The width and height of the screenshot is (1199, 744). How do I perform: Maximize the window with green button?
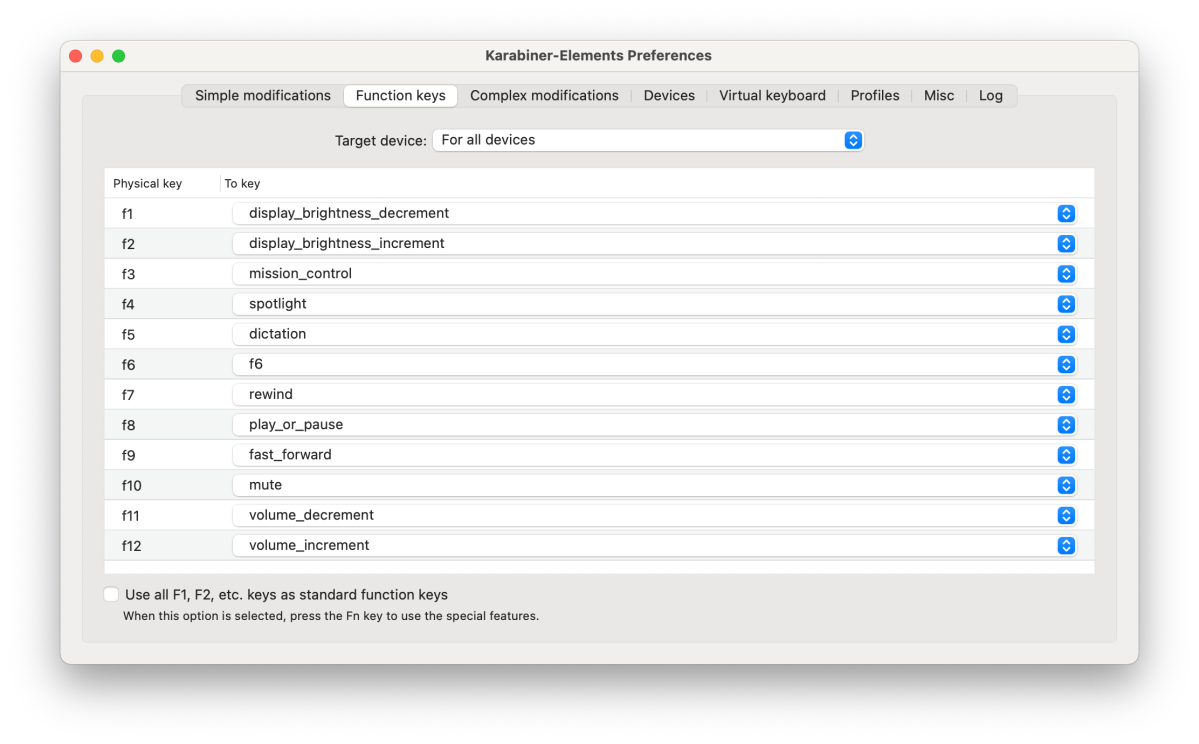coord(119,56)
